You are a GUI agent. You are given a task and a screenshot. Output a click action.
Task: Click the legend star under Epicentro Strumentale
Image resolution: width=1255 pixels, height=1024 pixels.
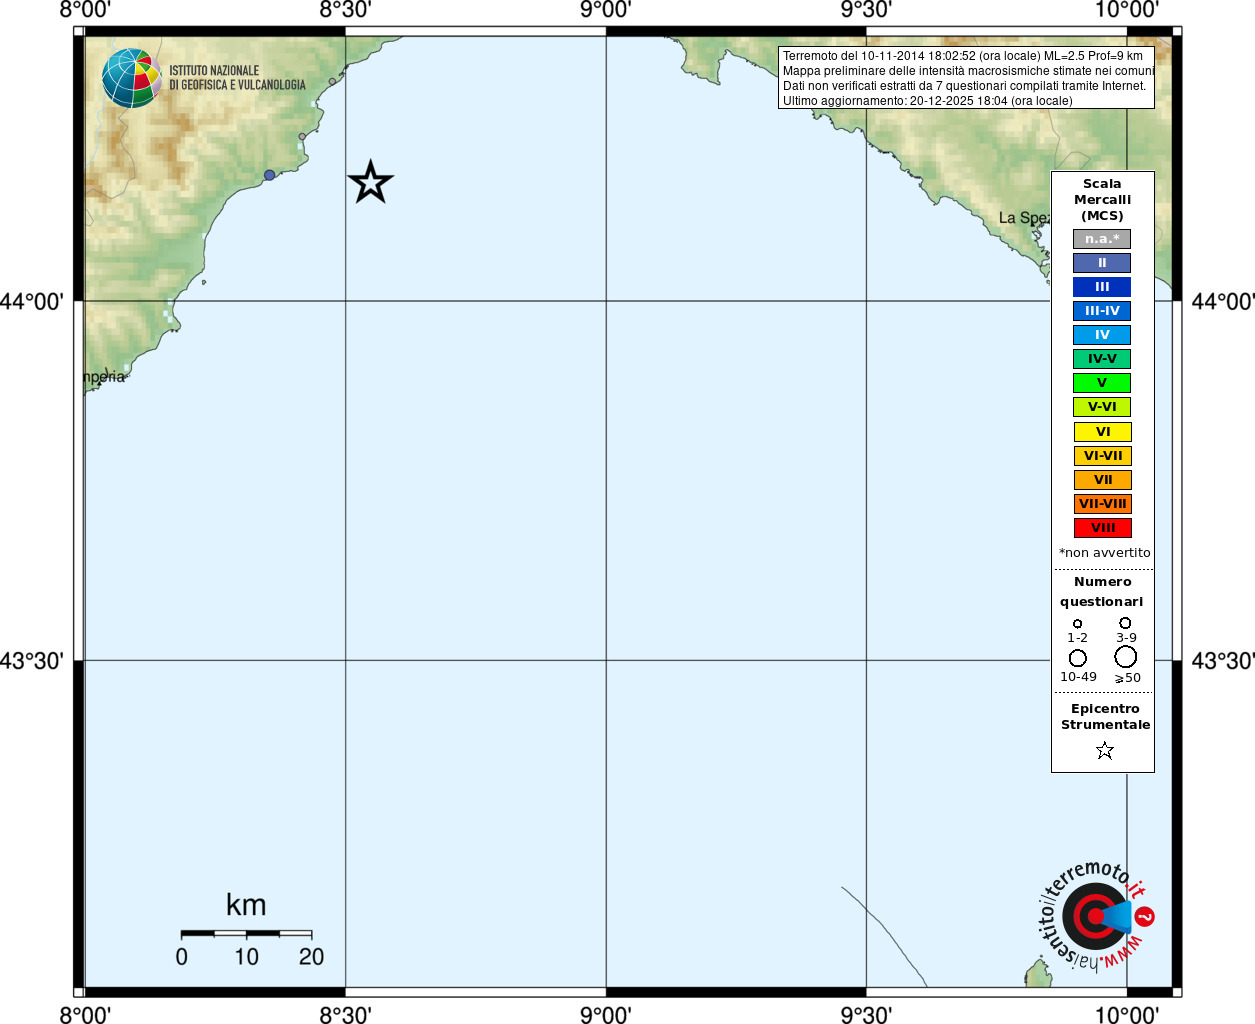(x=1104, y=750)
